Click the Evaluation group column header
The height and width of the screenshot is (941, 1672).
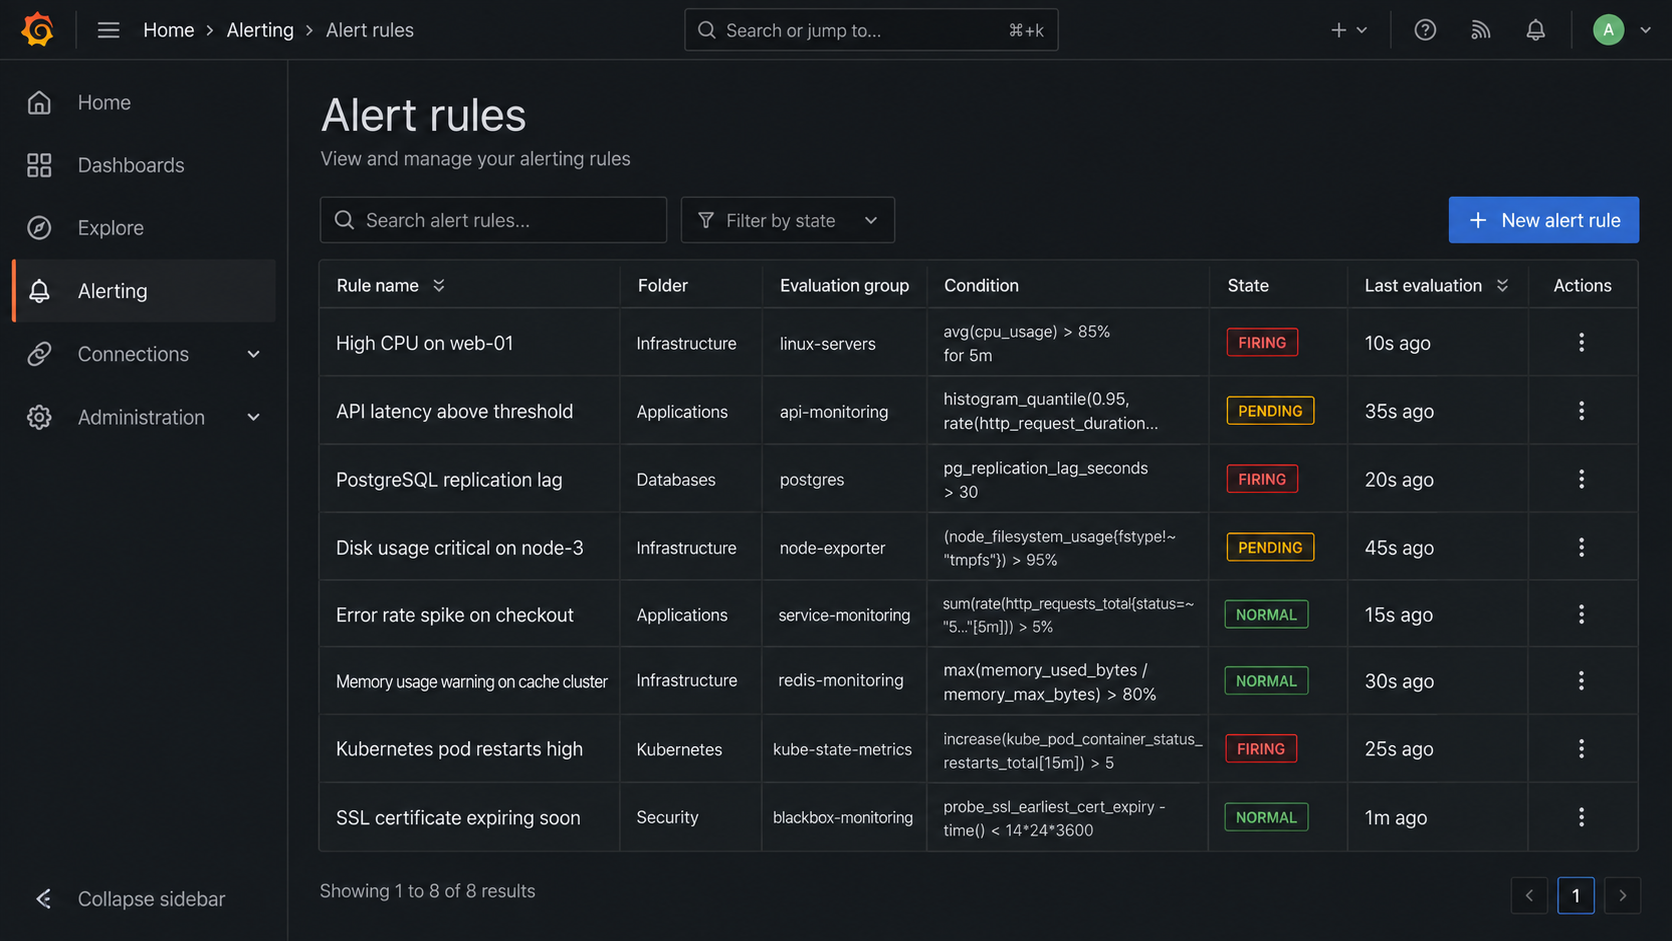point(844,285)
